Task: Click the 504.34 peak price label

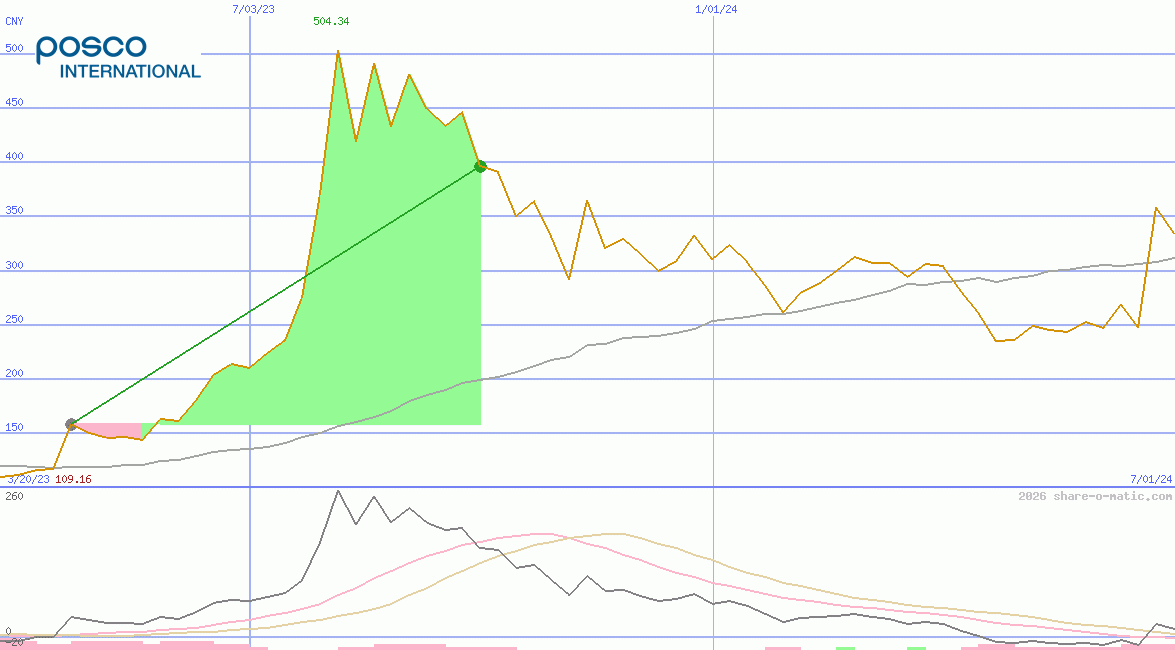Action: pyautogui.click(x=331, y=21)
